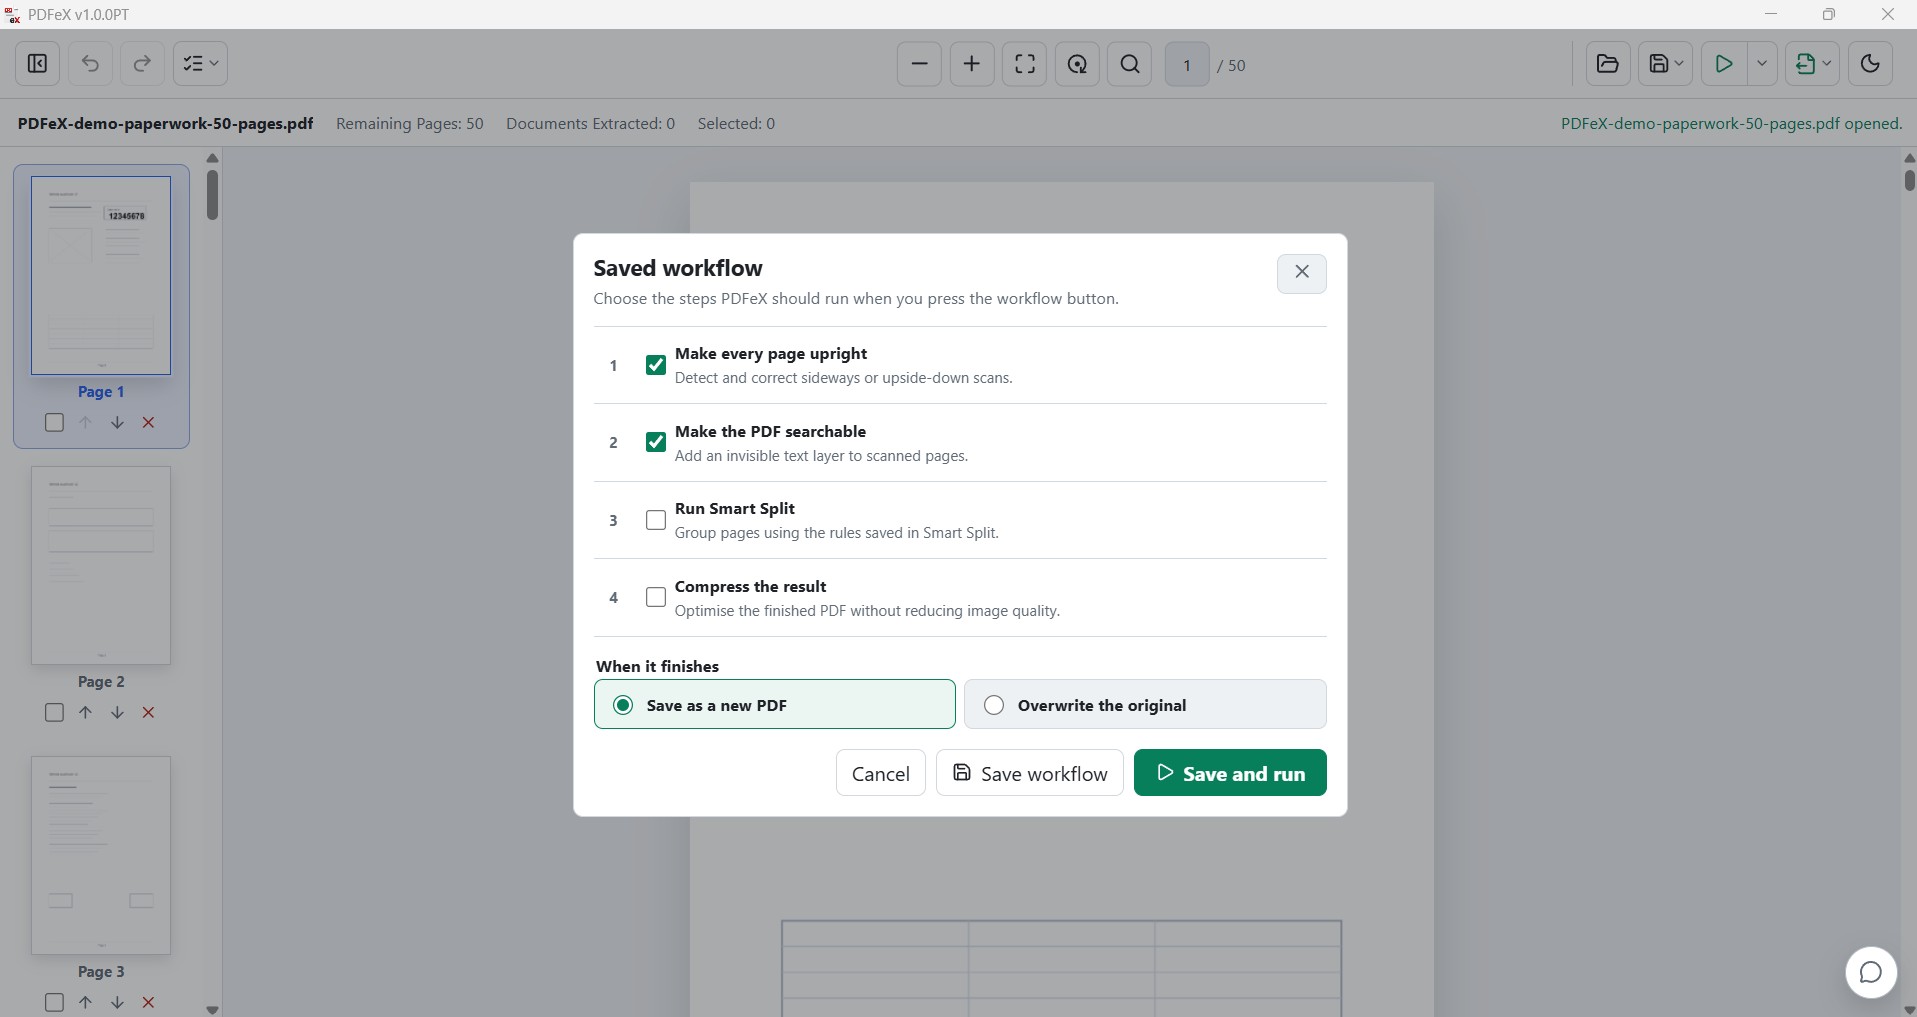
Task: Close the Saved workflow dialog
Action: click(x=1302, y=272)
